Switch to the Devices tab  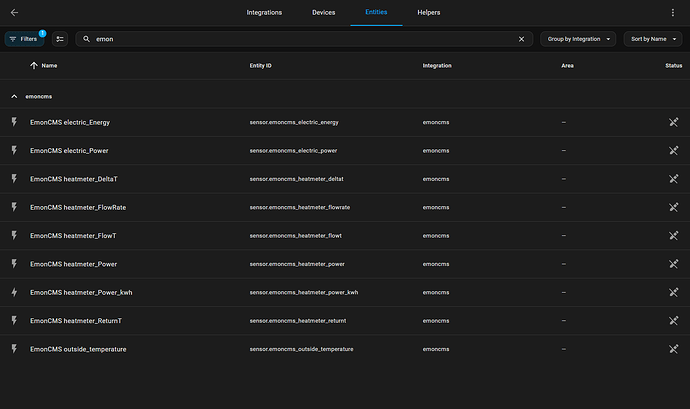[x=323, y=12]
